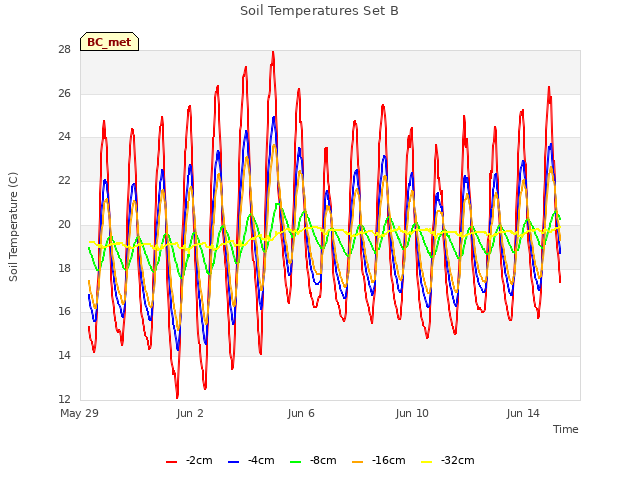The height and width of the screenshot is (480, 640).
Task: Click the 26 y-axis tick label
Action: (x=64, y=93)
